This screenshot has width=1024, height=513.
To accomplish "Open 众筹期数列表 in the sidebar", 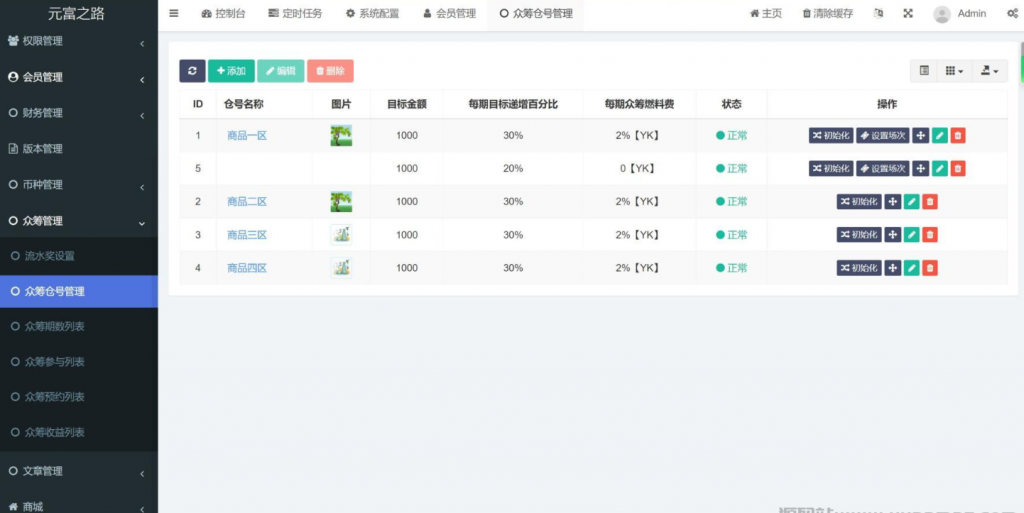I will tap(78, 326).
